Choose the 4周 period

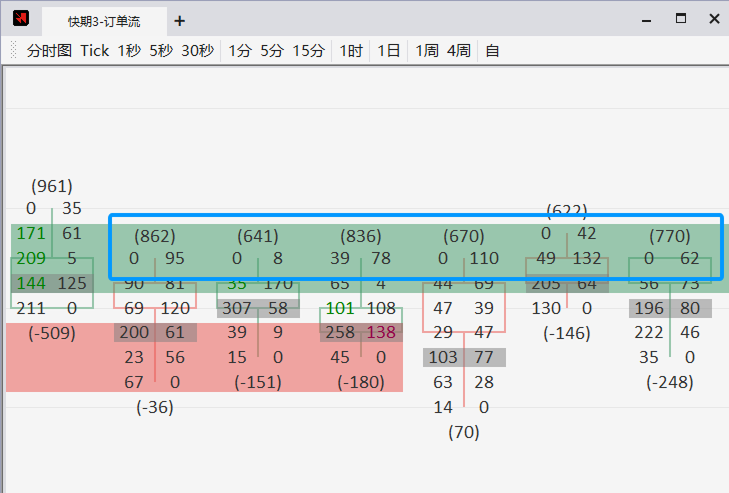pos(459,51)
